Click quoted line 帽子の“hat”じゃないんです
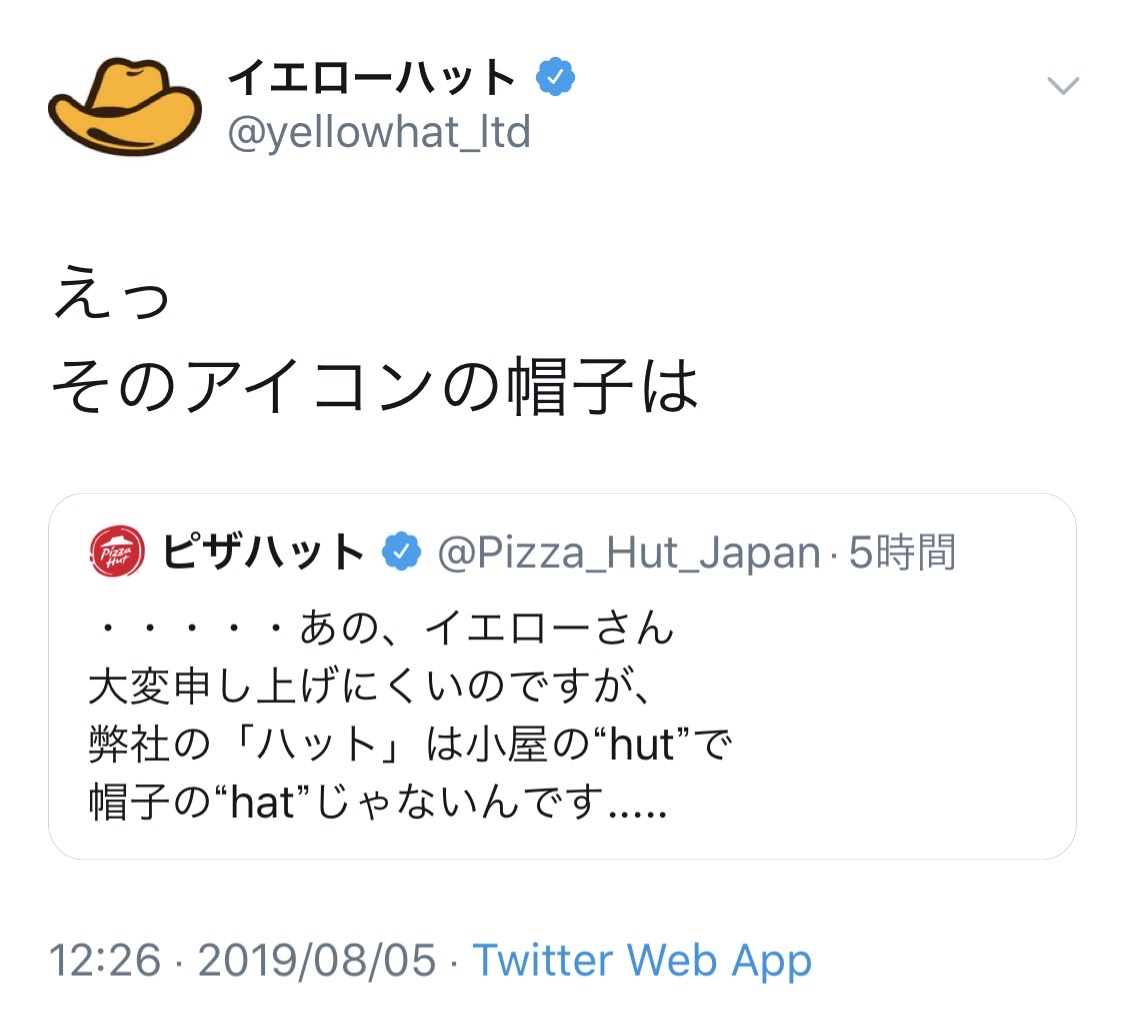 coord(376,803)
